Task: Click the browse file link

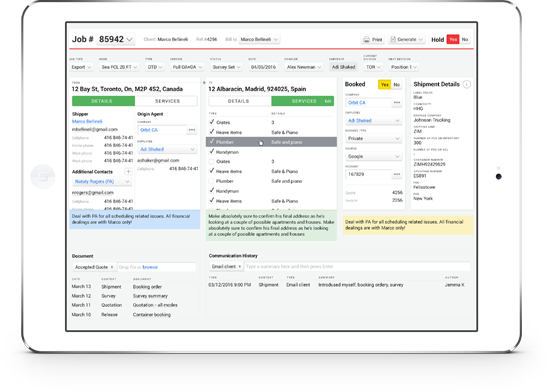Action: [x=150, y=267]
